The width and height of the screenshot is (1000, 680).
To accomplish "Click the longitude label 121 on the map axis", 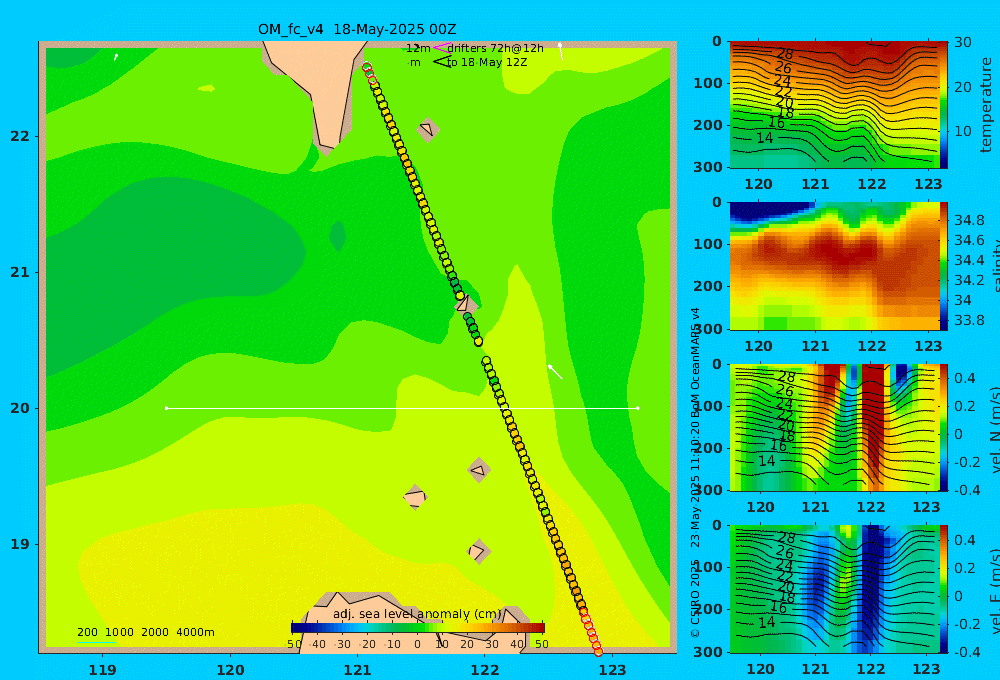I will (358, 670).
